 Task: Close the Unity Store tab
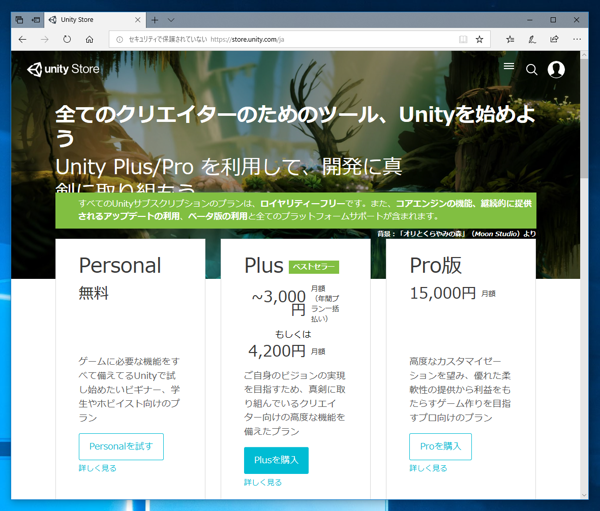pos(138,20)
